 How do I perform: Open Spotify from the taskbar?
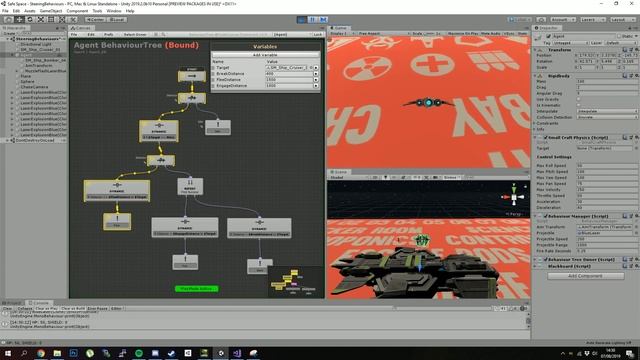click(139, 353)
